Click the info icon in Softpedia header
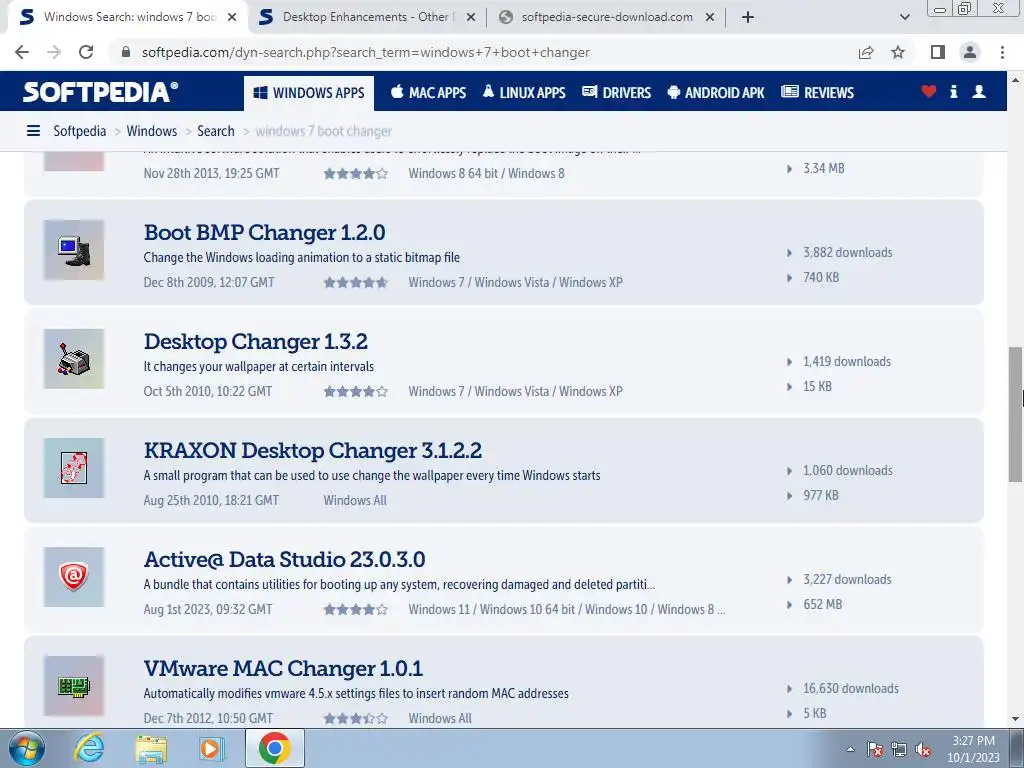1024x768 pixels. [953, 91]
